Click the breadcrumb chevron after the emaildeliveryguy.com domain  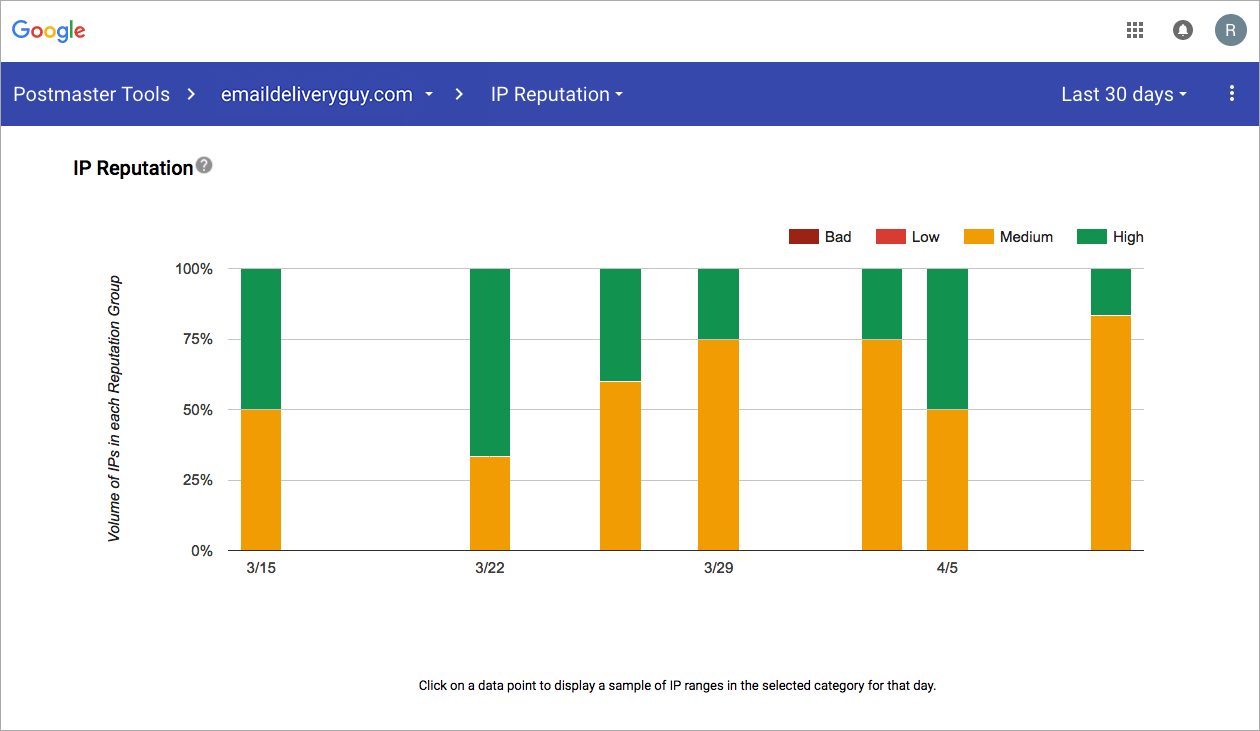point(459,94)
